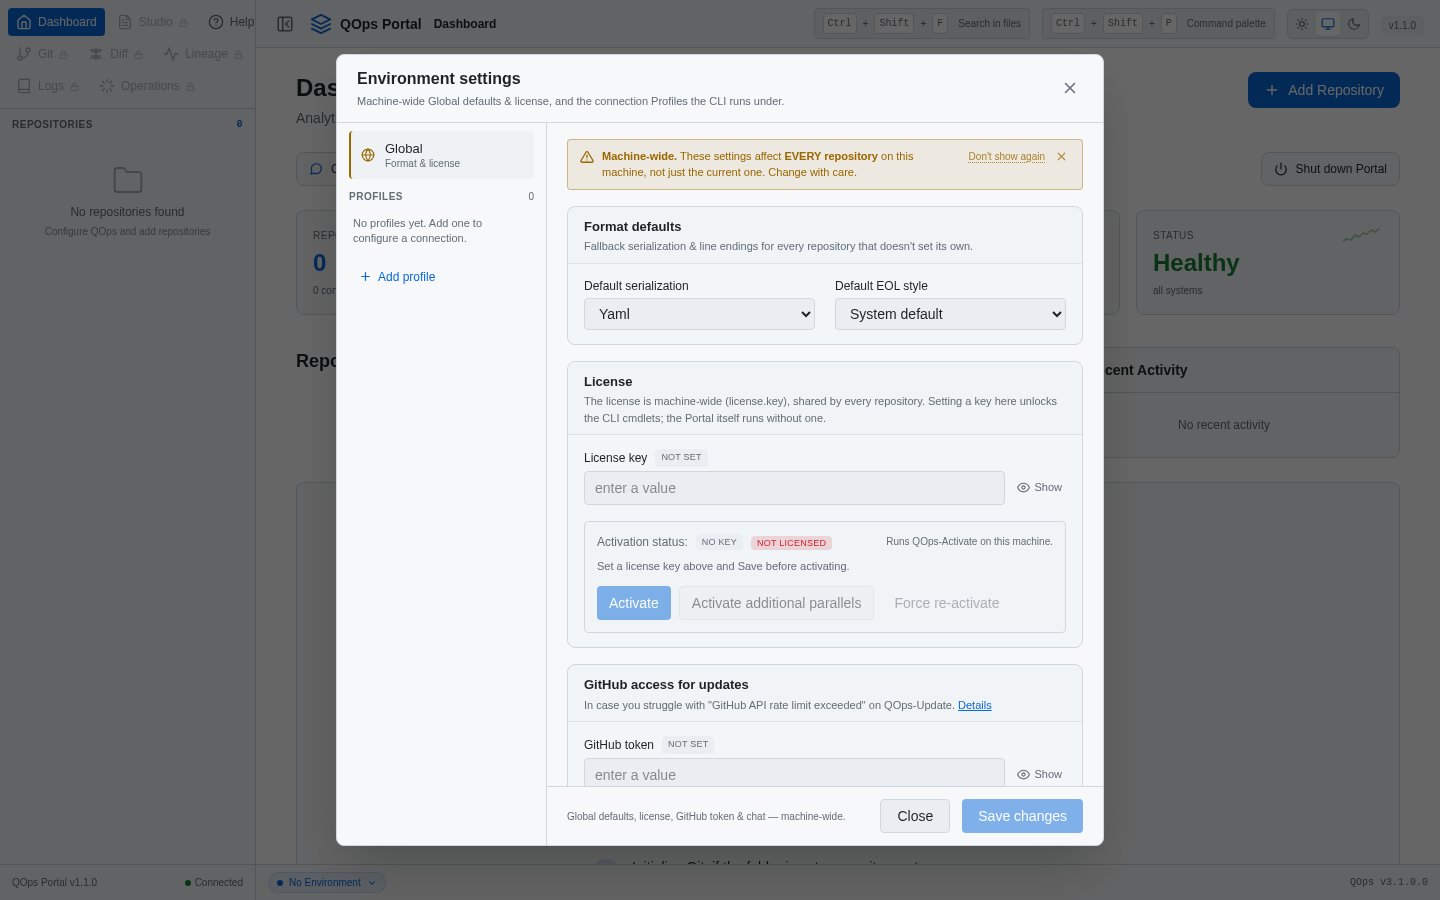Open the Command palette shortcut button
This screenshot has width=1440, height=900.
point(1158,24)
